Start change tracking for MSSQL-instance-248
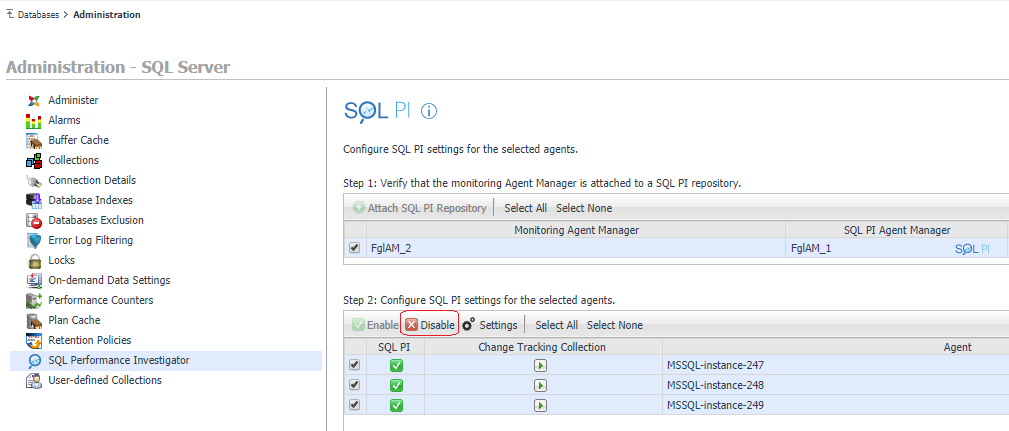The height and width of the screenshot is (431, 1009). tap(541, 385)
